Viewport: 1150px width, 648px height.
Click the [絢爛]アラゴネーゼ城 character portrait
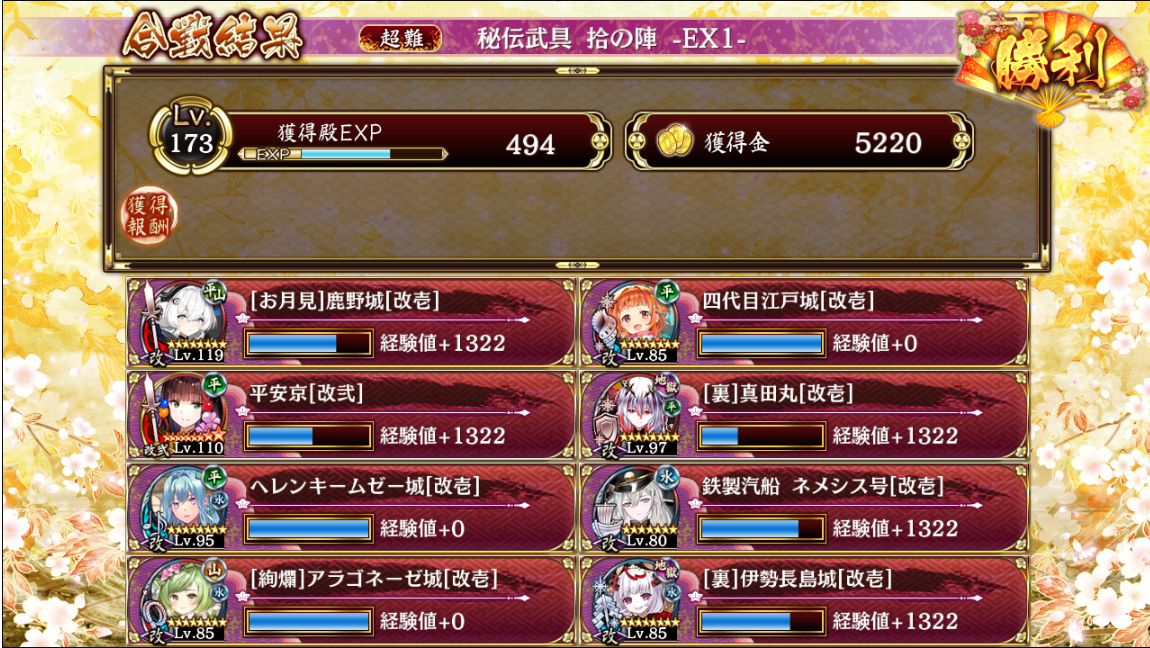coord(183,601)
